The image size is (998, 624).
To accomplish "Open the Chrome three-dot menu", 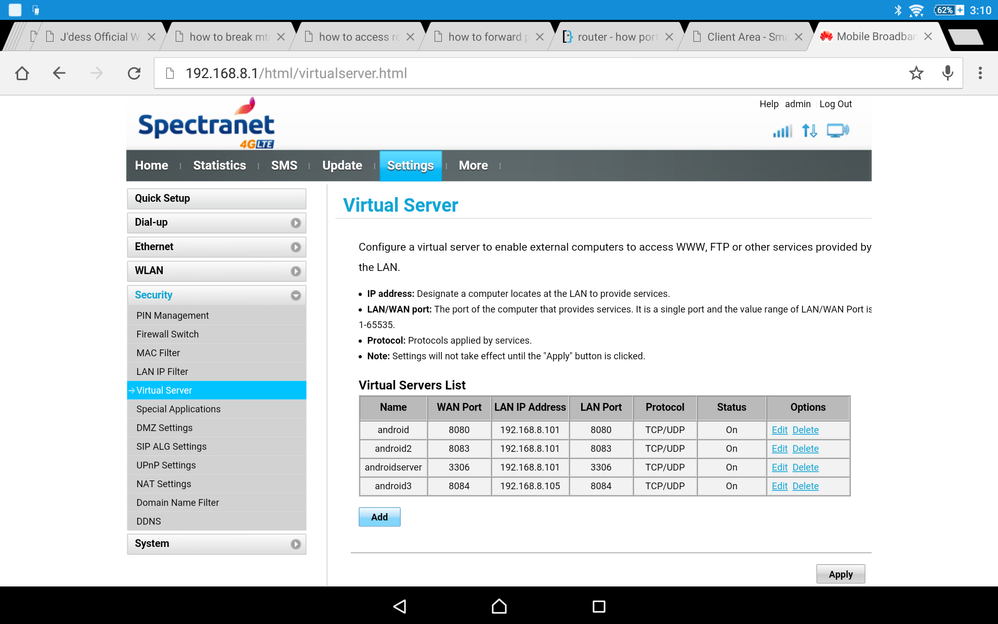I will point(980,73).
